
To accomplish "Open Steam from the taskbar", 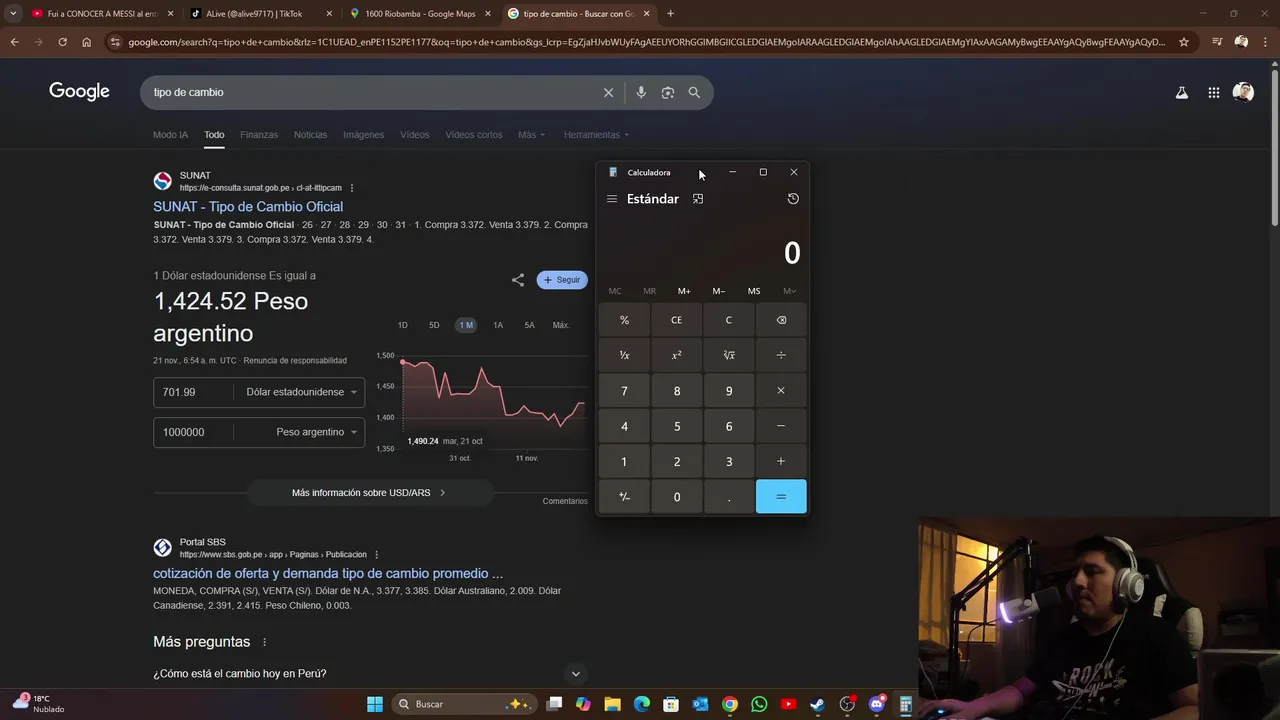I will click(x=817, y=704).
